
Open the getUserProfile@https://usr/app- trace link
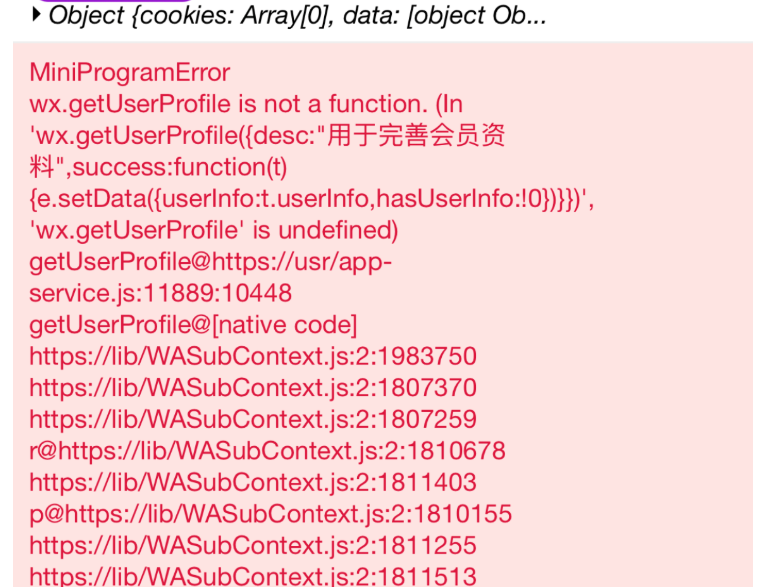tap(211, 262)
